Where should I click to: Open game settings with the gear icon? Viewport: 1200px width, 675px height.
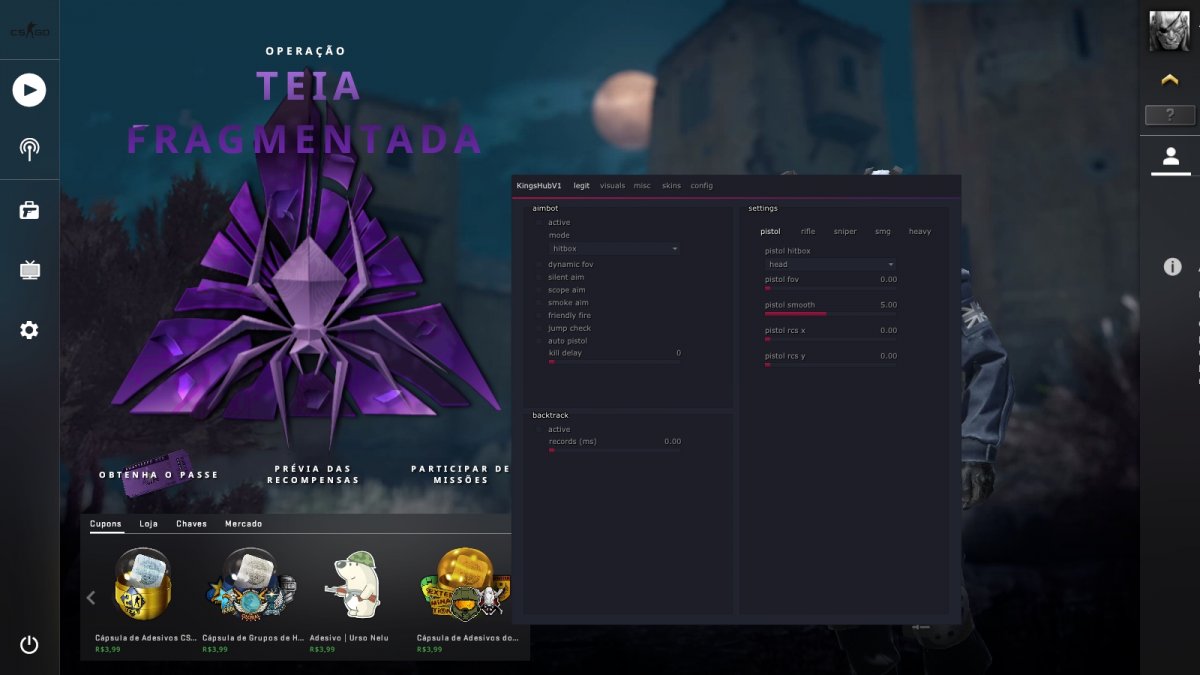pos(29,330)
